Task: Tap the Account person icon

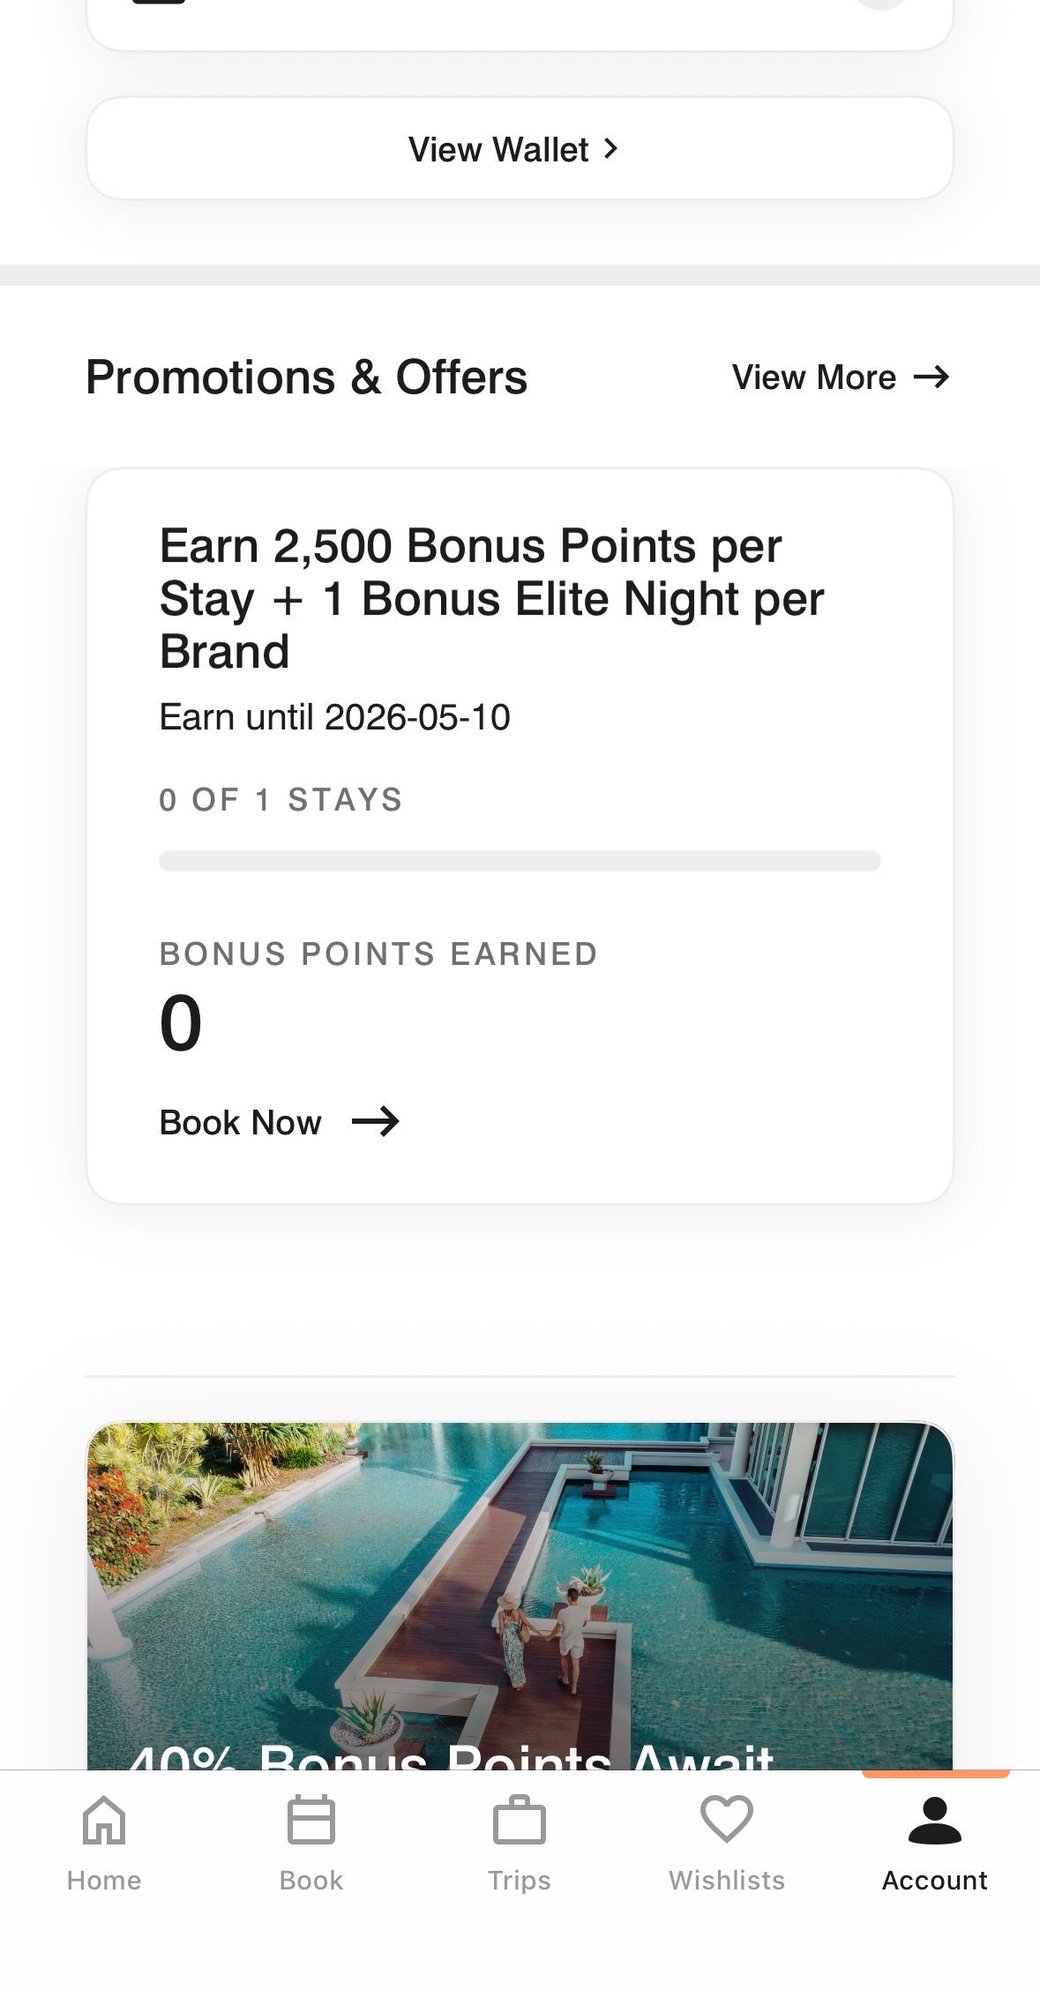Action: (x=934, y=1819)
